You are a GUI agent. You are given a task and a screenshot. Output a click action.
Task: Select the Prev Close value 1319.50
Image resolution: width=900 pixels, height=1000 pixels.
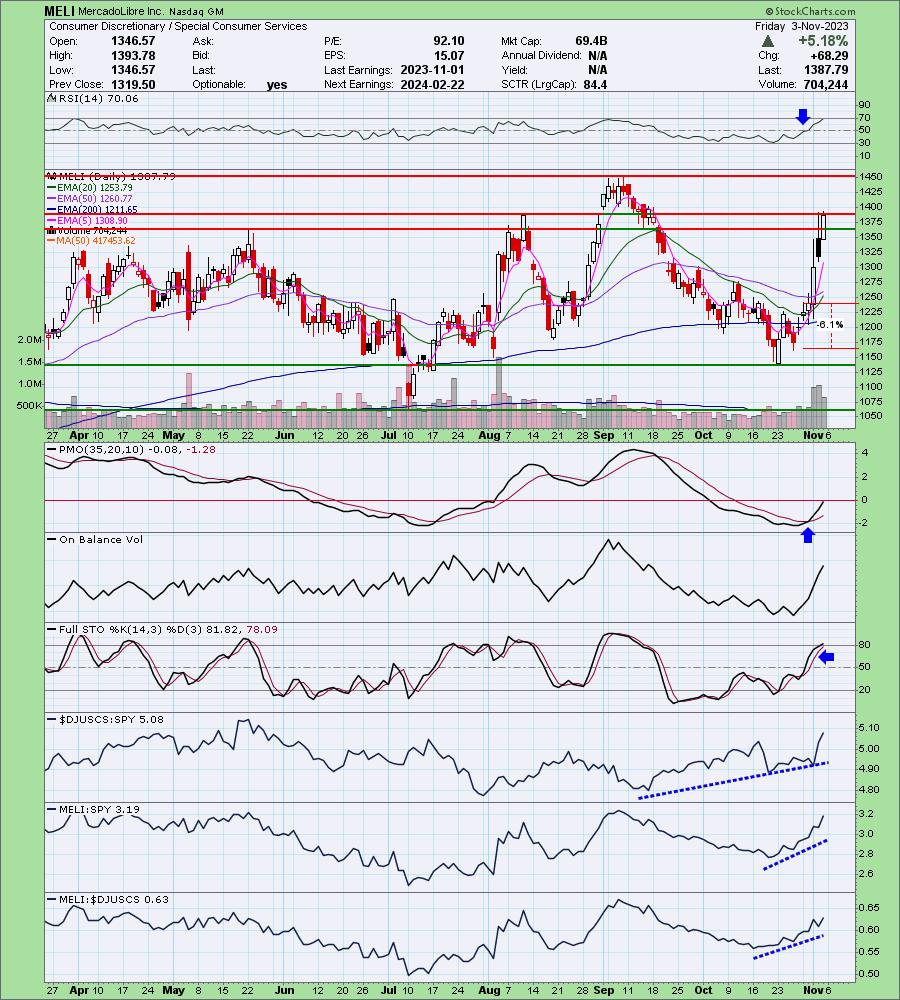pos(133,85)
